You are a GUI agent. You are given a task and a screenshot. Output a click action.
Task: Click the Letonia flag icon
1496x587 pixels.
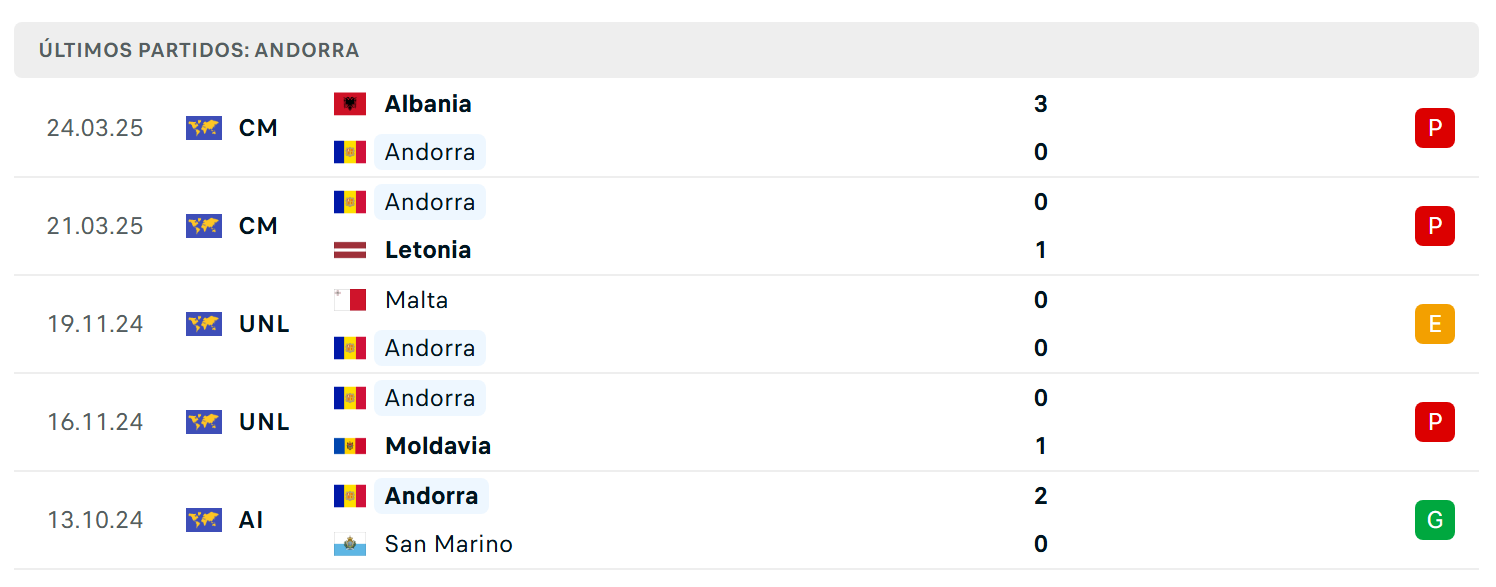point(350,250)
